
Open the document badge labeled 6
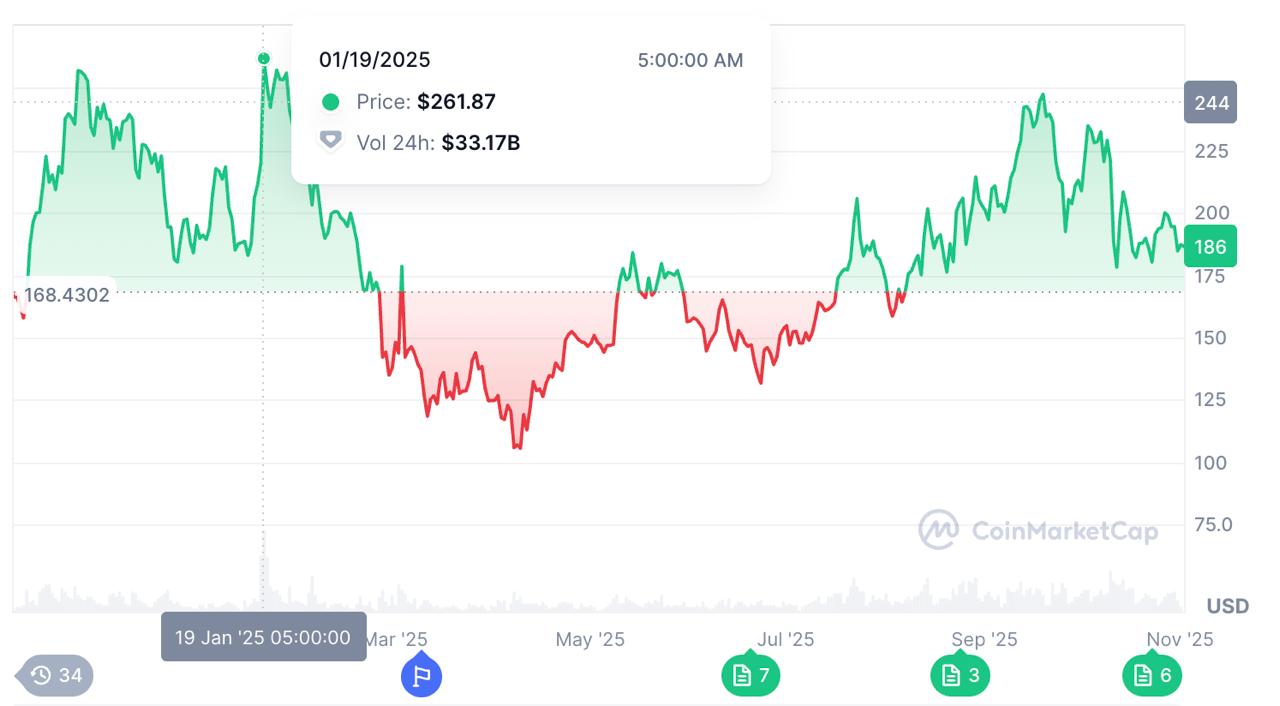1151,676
